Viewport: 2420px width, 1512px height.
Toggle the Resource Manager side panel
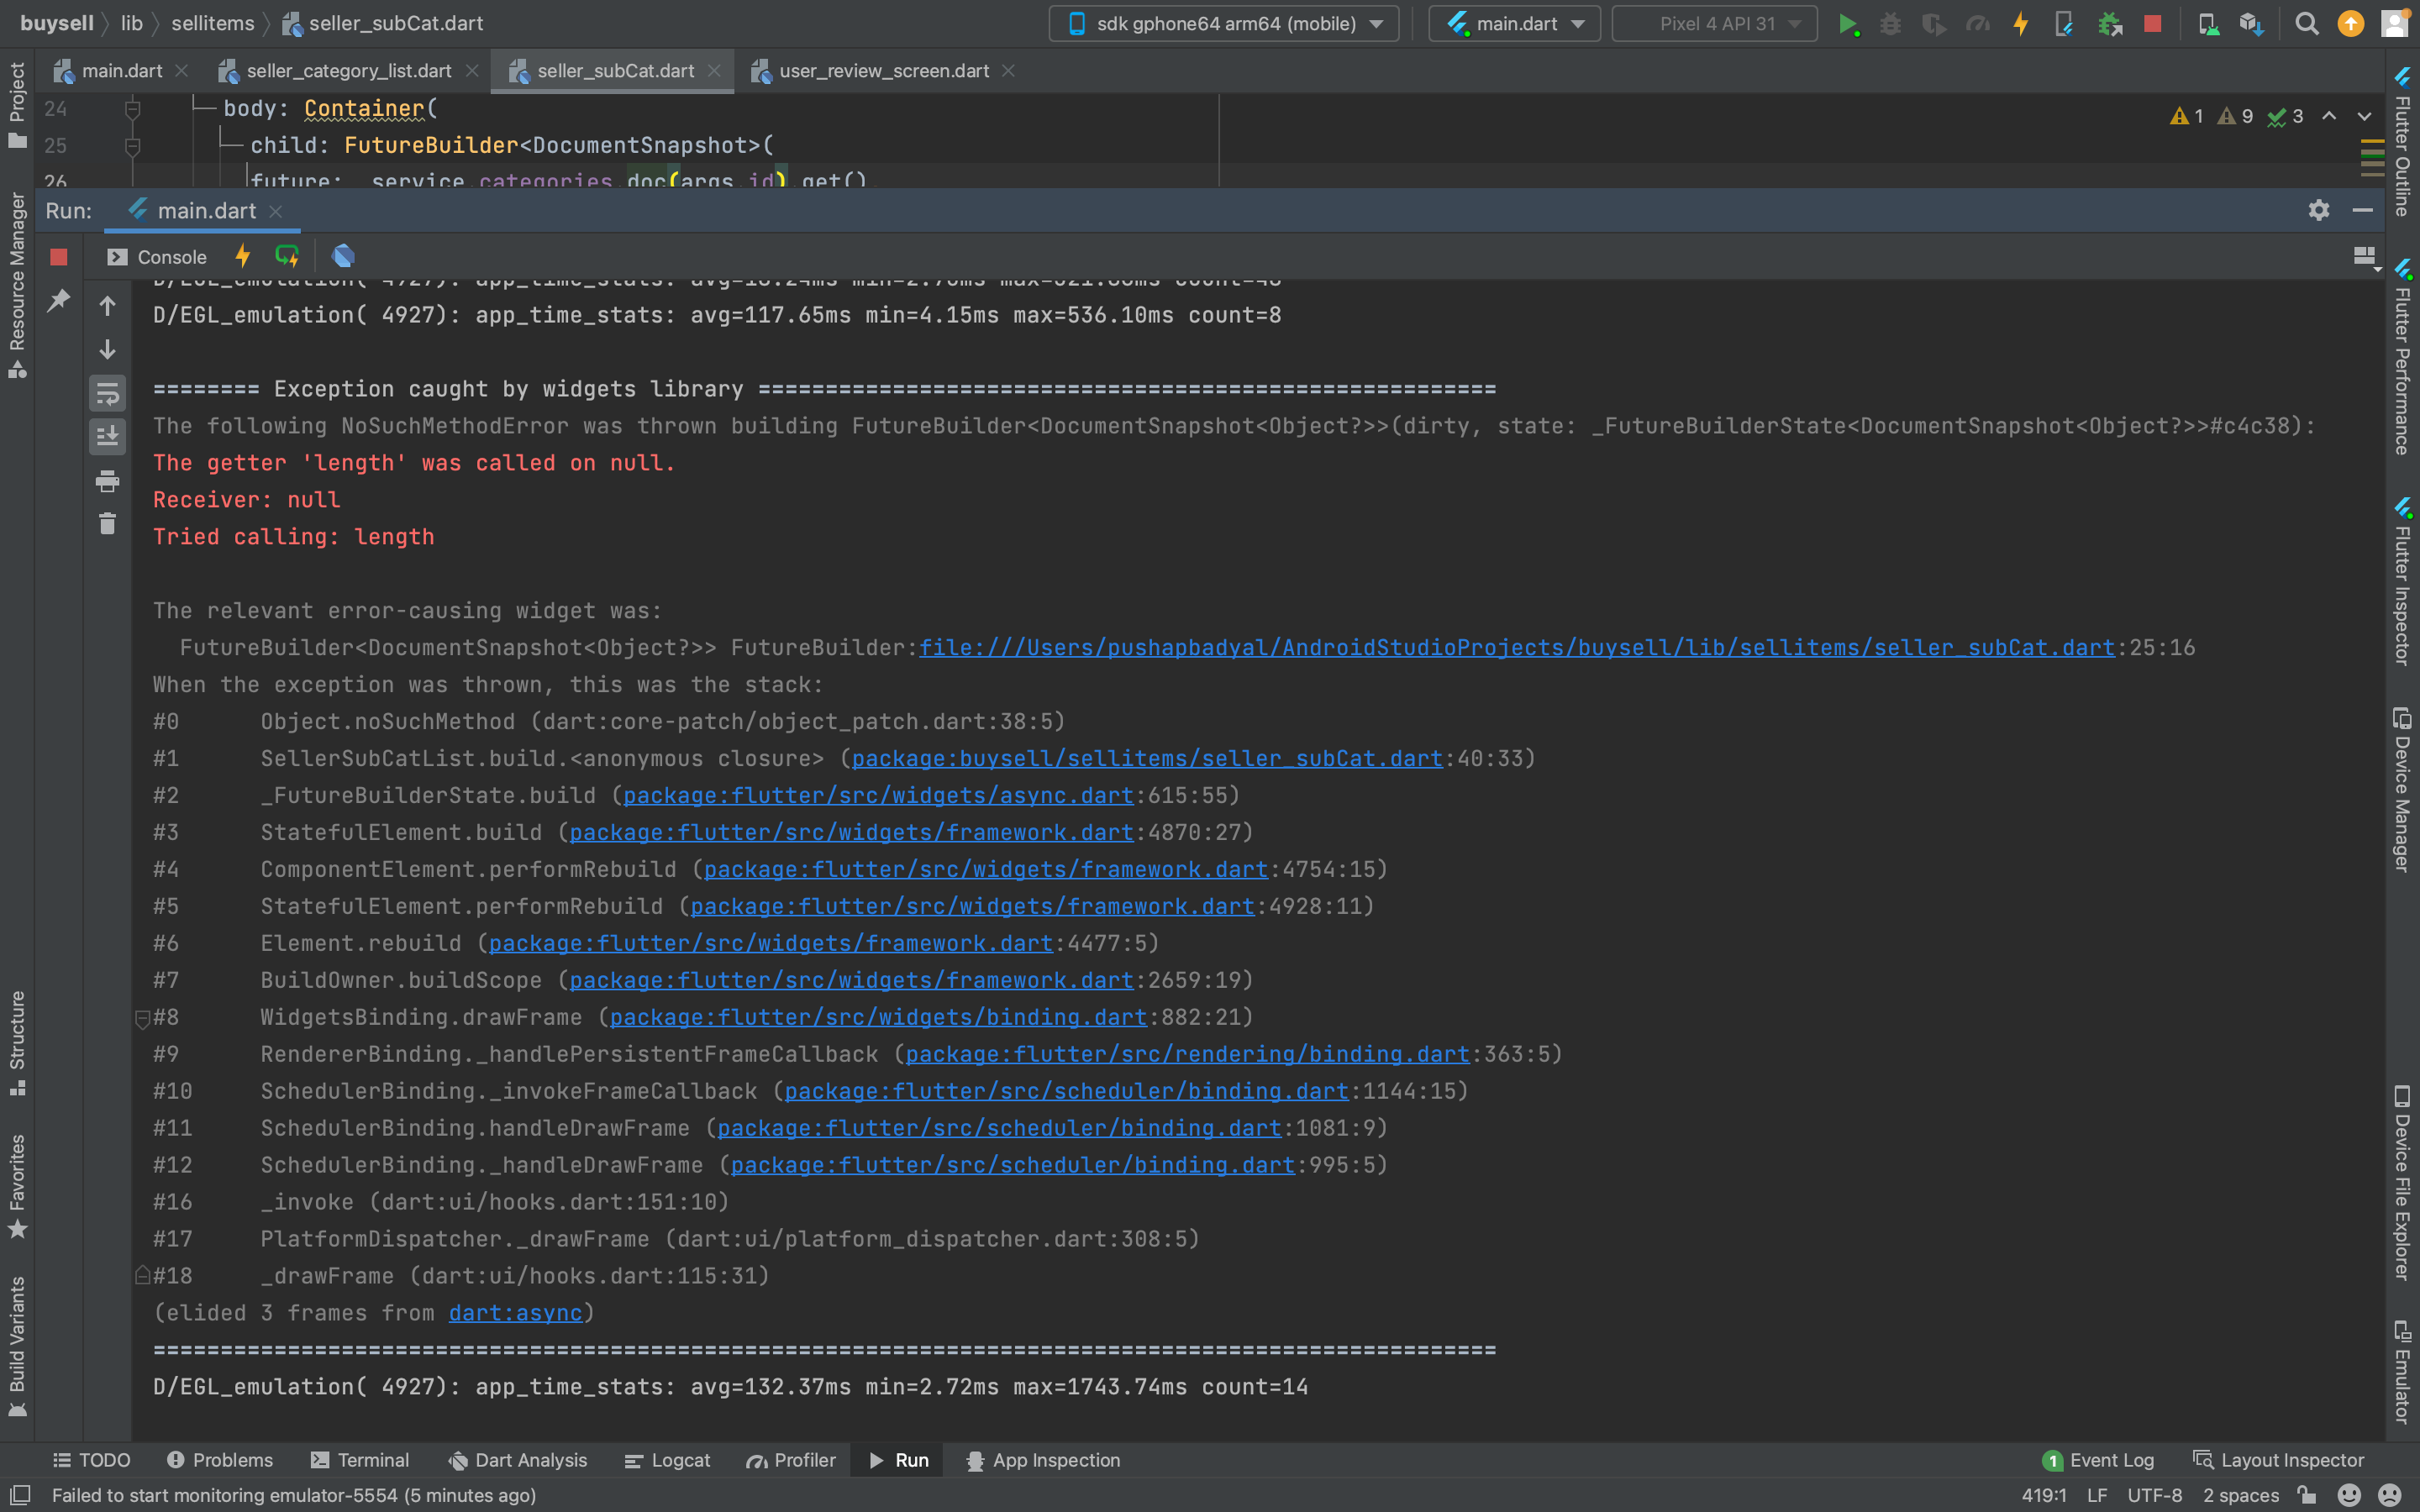pyautogui.click(x=17, y=286)
